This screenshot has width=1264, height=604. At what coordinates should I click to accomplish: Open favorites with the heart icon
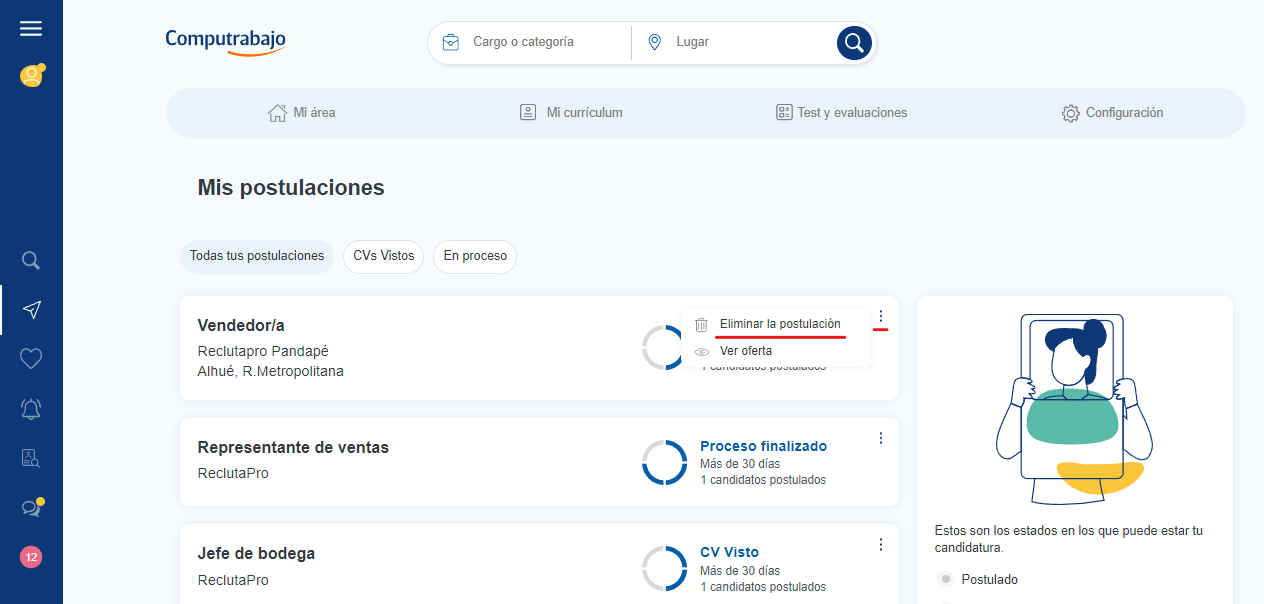(x=31, y=359)
